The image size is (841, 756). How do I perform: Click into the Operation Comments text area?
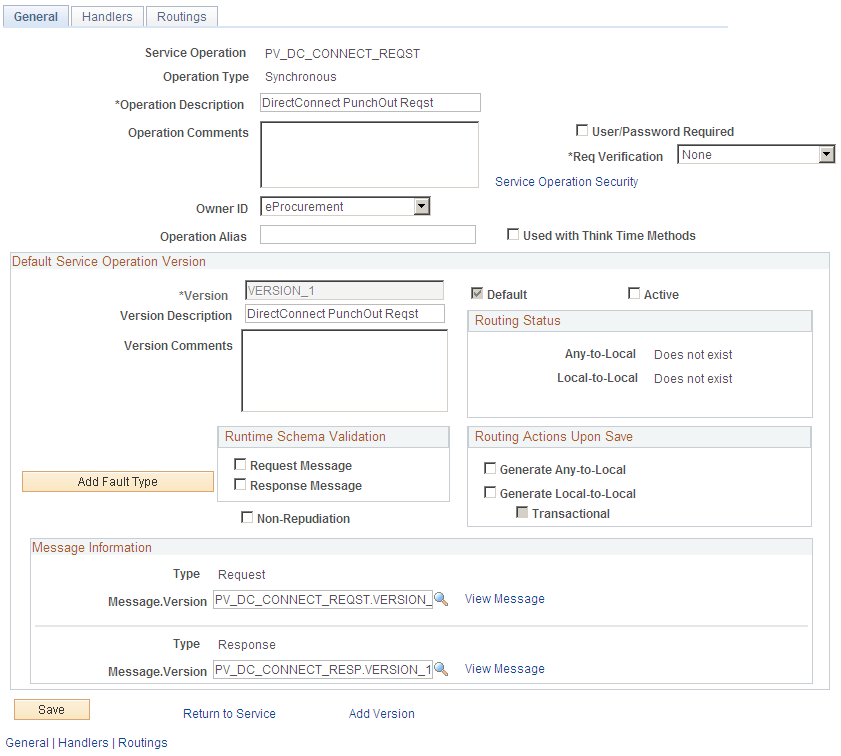click(369, 154)
